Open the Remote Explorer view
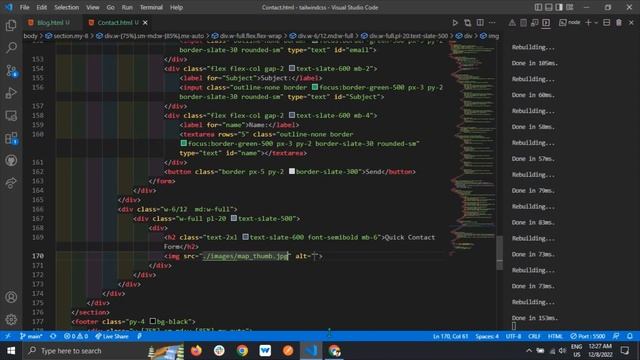640x360 pixels. pyautogui.click(x=11, y=116)
